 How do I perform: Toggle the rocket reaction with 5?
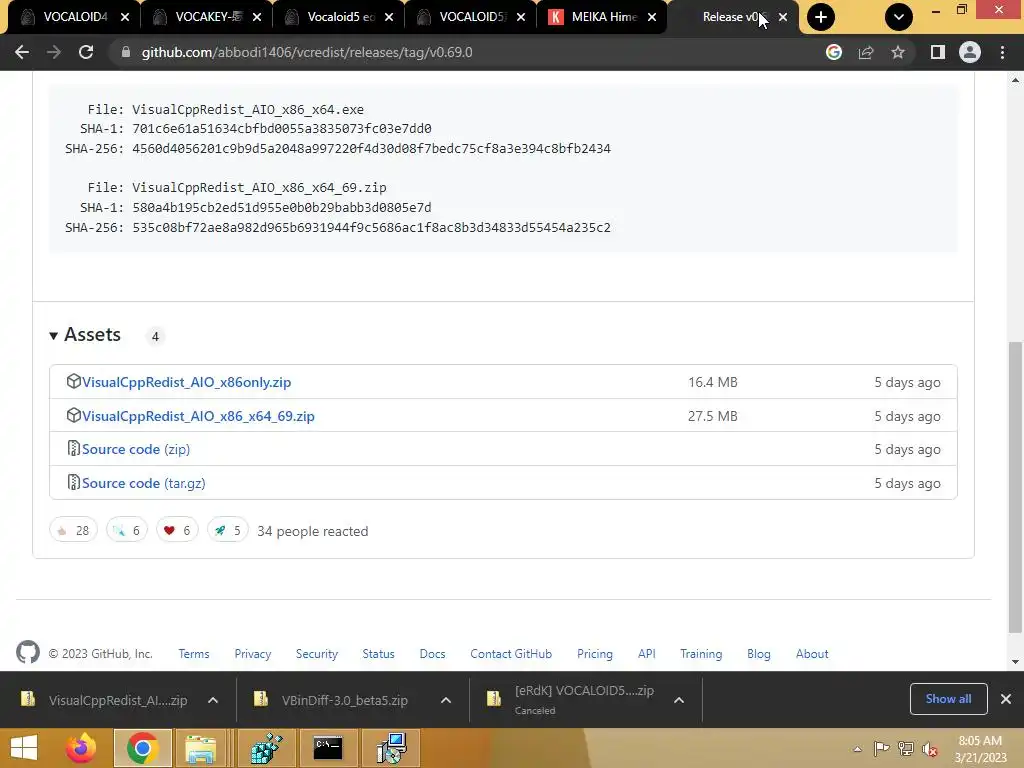227,530
